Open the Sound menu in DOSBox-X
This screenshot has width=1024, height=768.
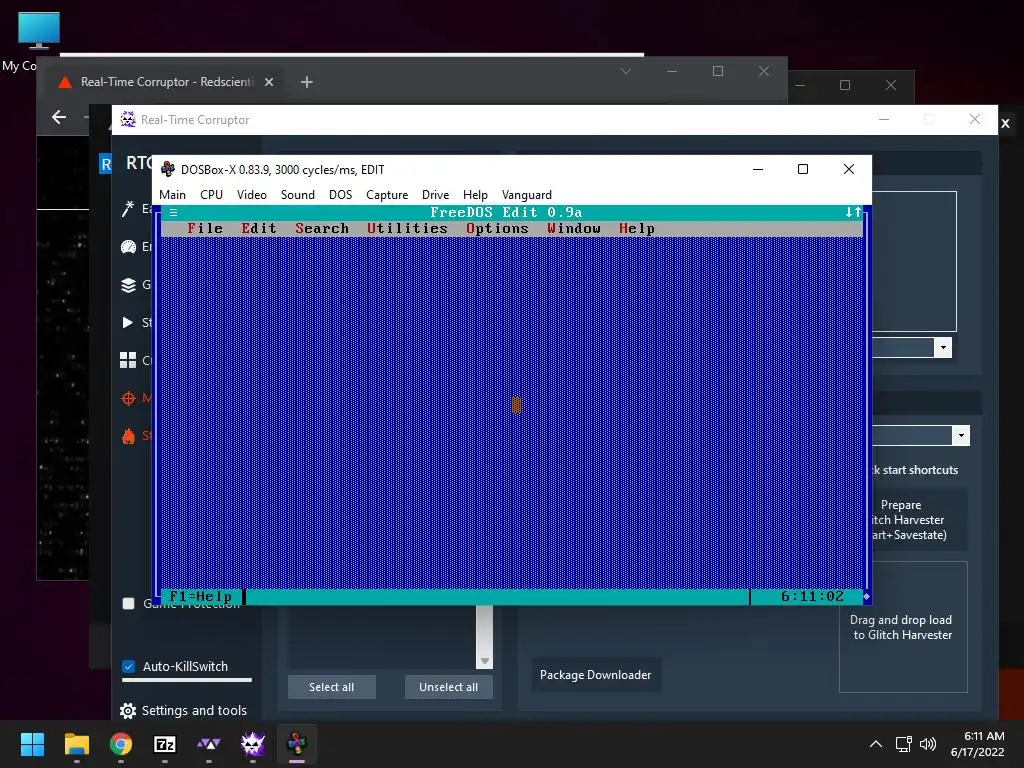(298, 195)
